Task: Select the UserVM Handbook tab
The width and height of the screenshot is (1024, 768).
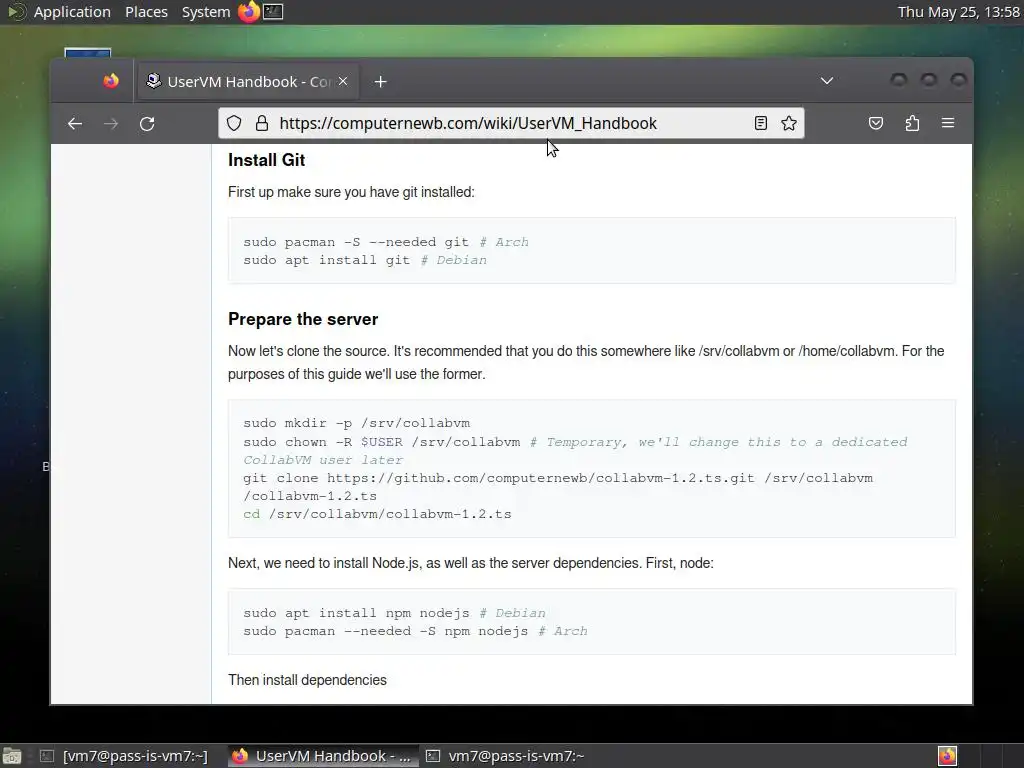Action: click(x=247, y=82)
